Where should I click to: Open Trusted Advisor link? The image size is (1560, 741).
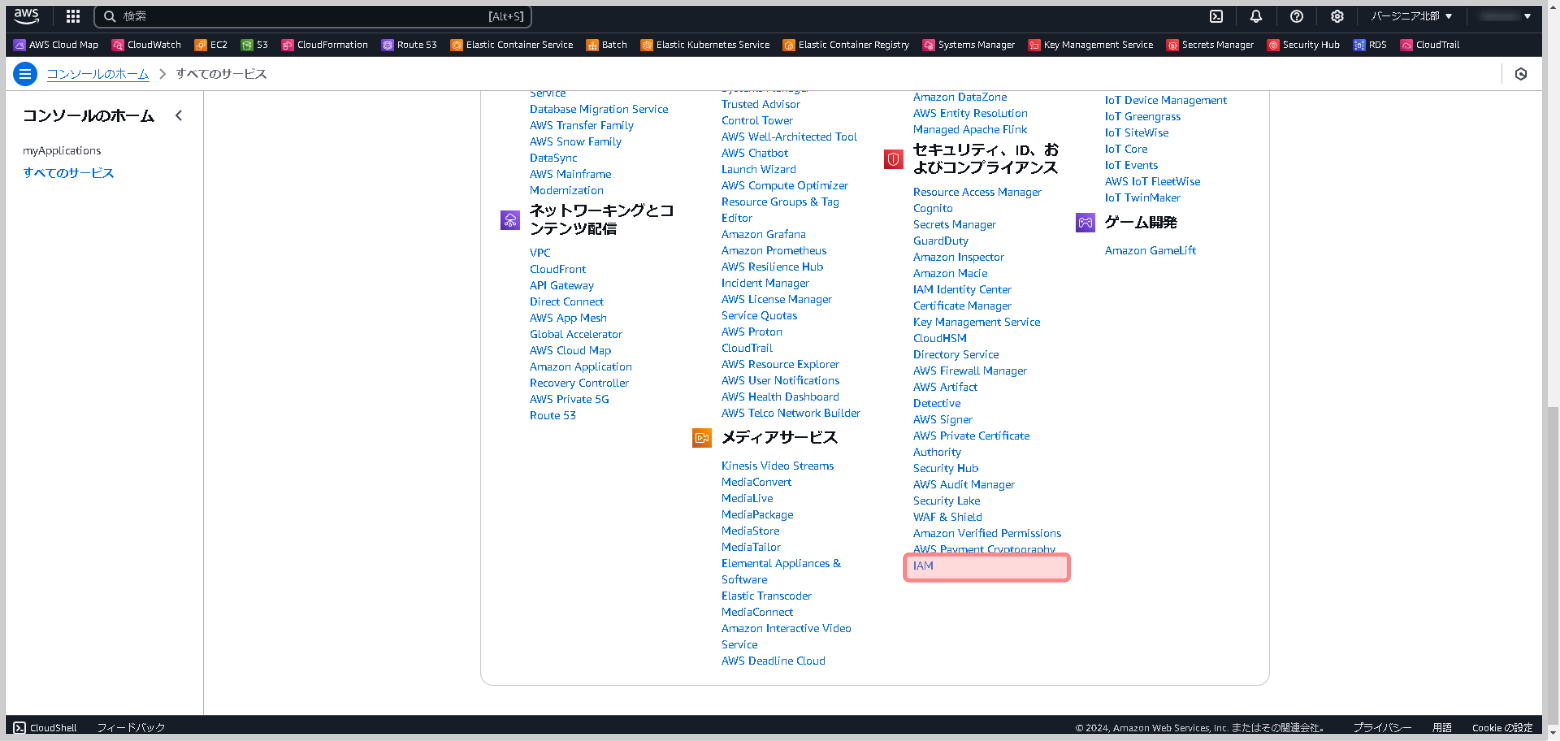coord(761,104)
